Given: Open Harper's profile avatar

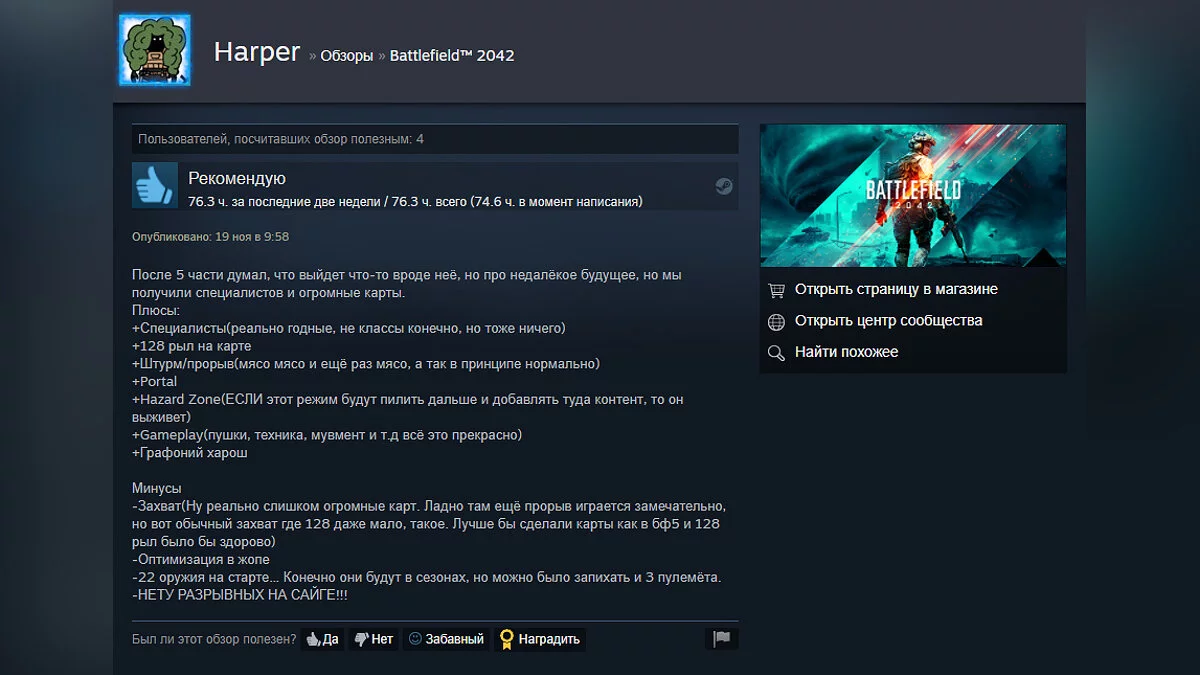Looking at the screenshot, I should [x=155, y=49].
